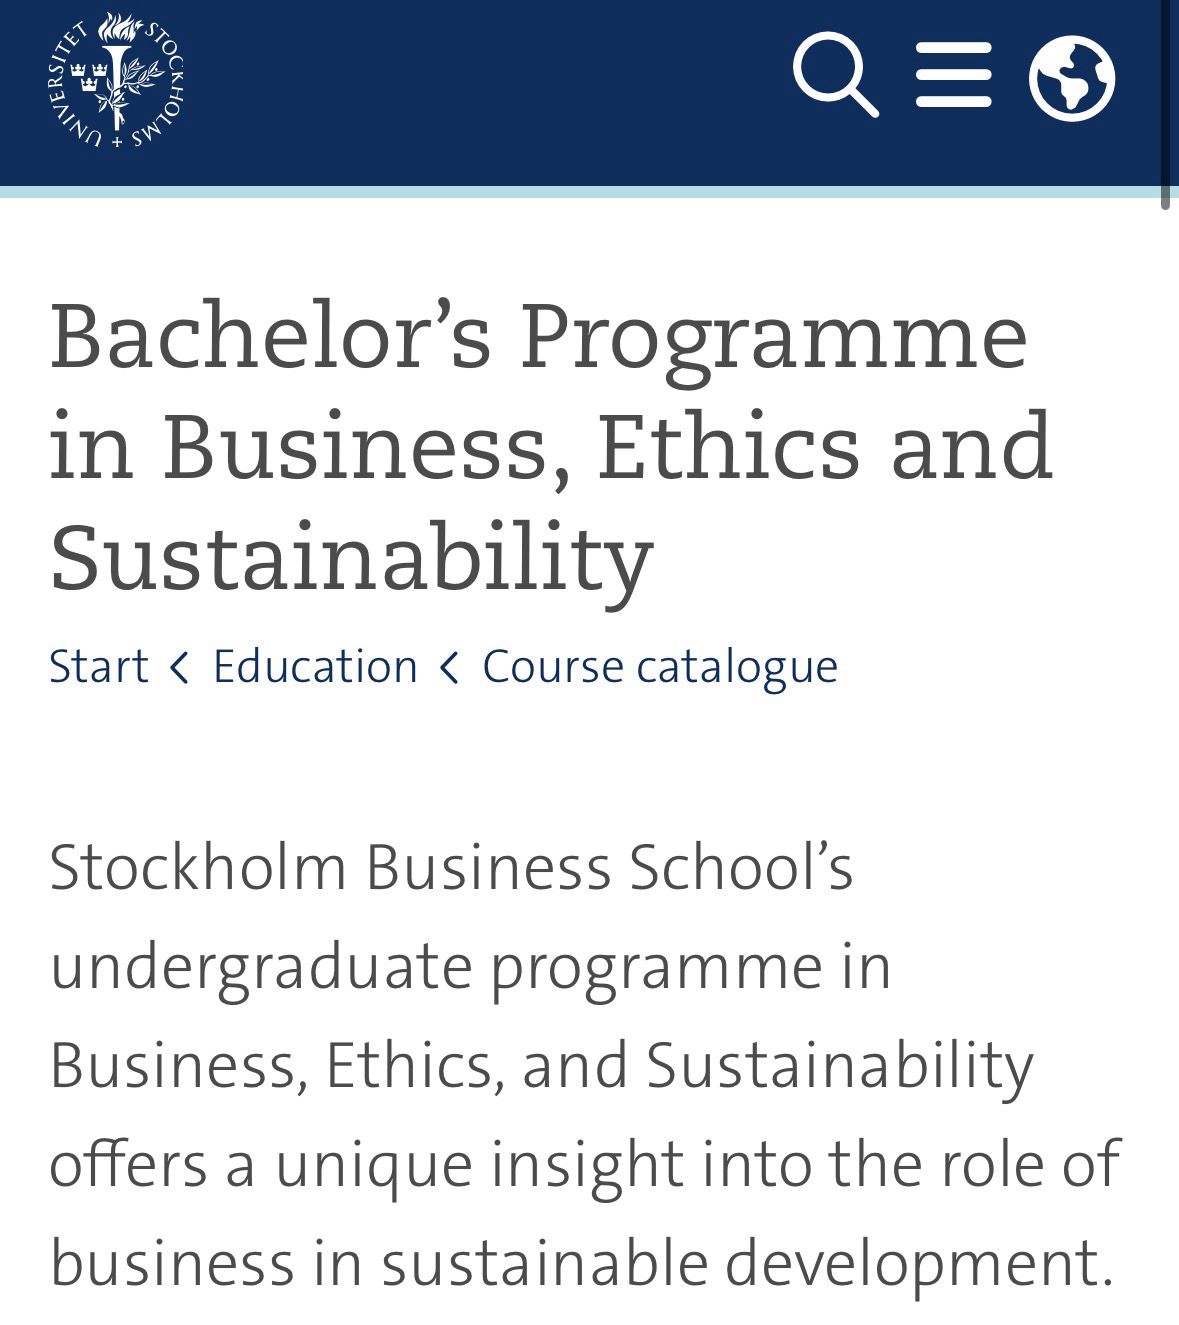
Task: Go to the Start breadcrumb link
Action: (x=98, y=667)
